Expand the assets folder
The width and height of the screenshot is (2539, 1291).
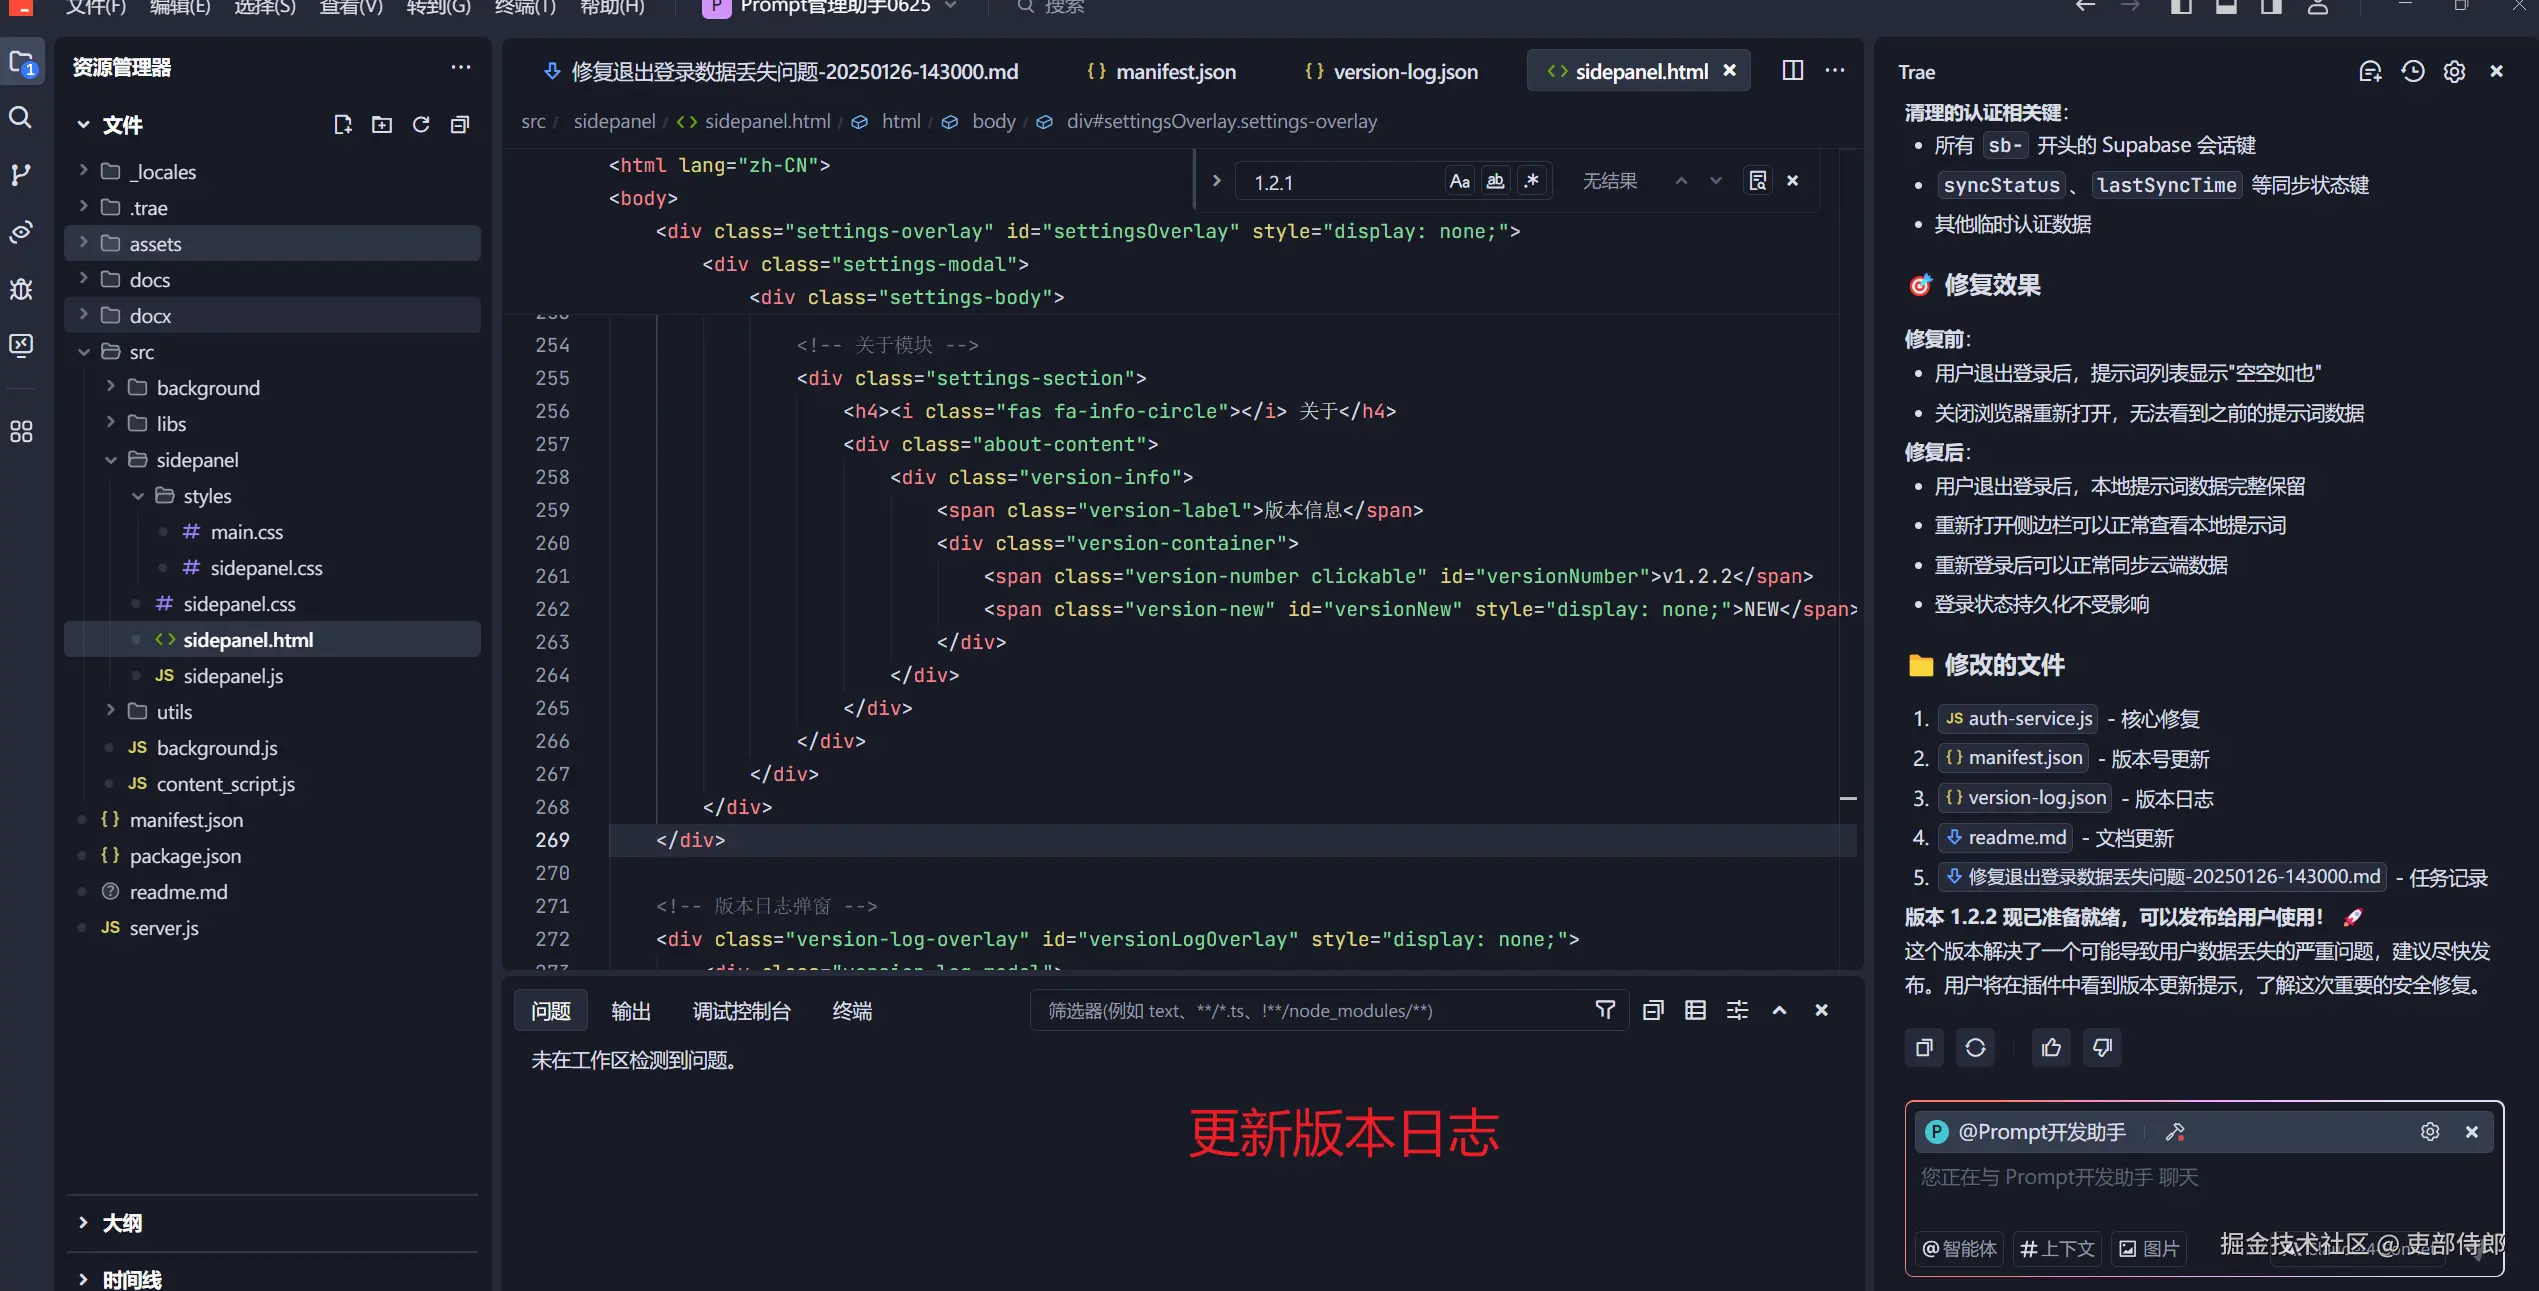coord(155,244)
